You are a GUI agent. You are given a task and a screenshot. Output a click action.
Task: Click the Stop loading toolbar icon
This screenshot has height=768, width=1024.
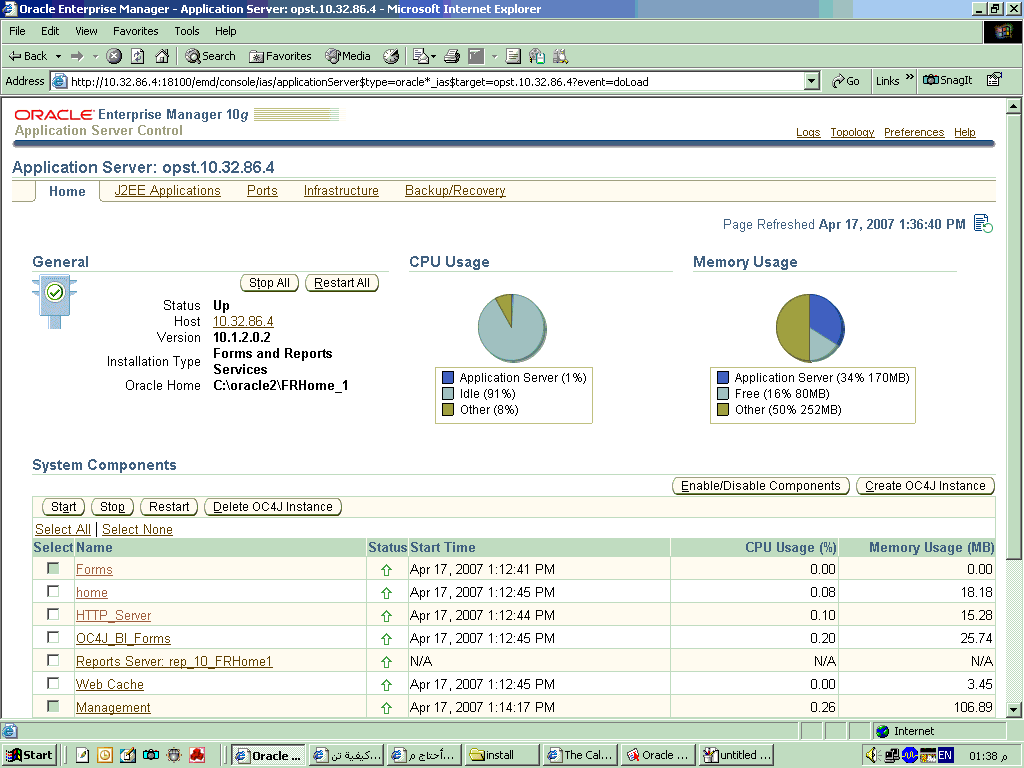[x=115, y=56]
